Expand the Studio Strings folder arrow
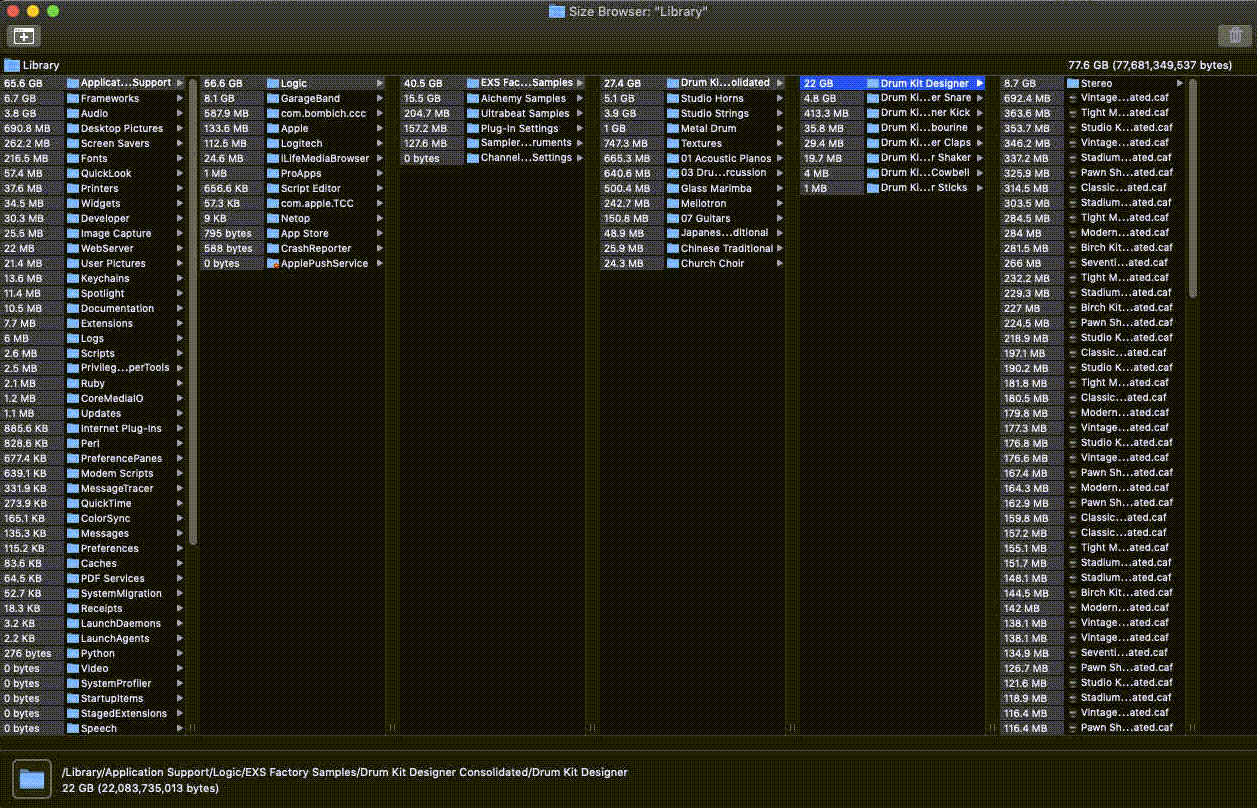1257x808 pixels. [x=780, y=113]
